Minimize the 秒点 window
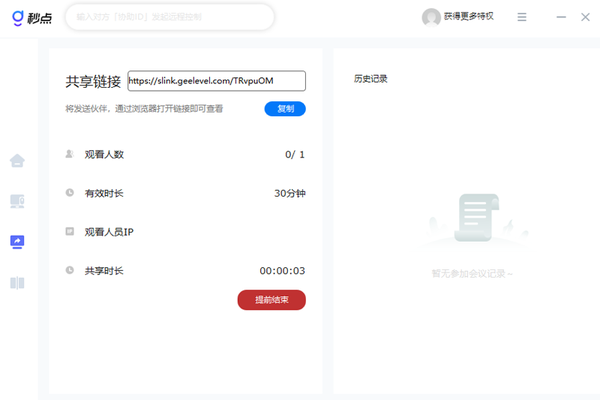600x400 pixels. 554,17
